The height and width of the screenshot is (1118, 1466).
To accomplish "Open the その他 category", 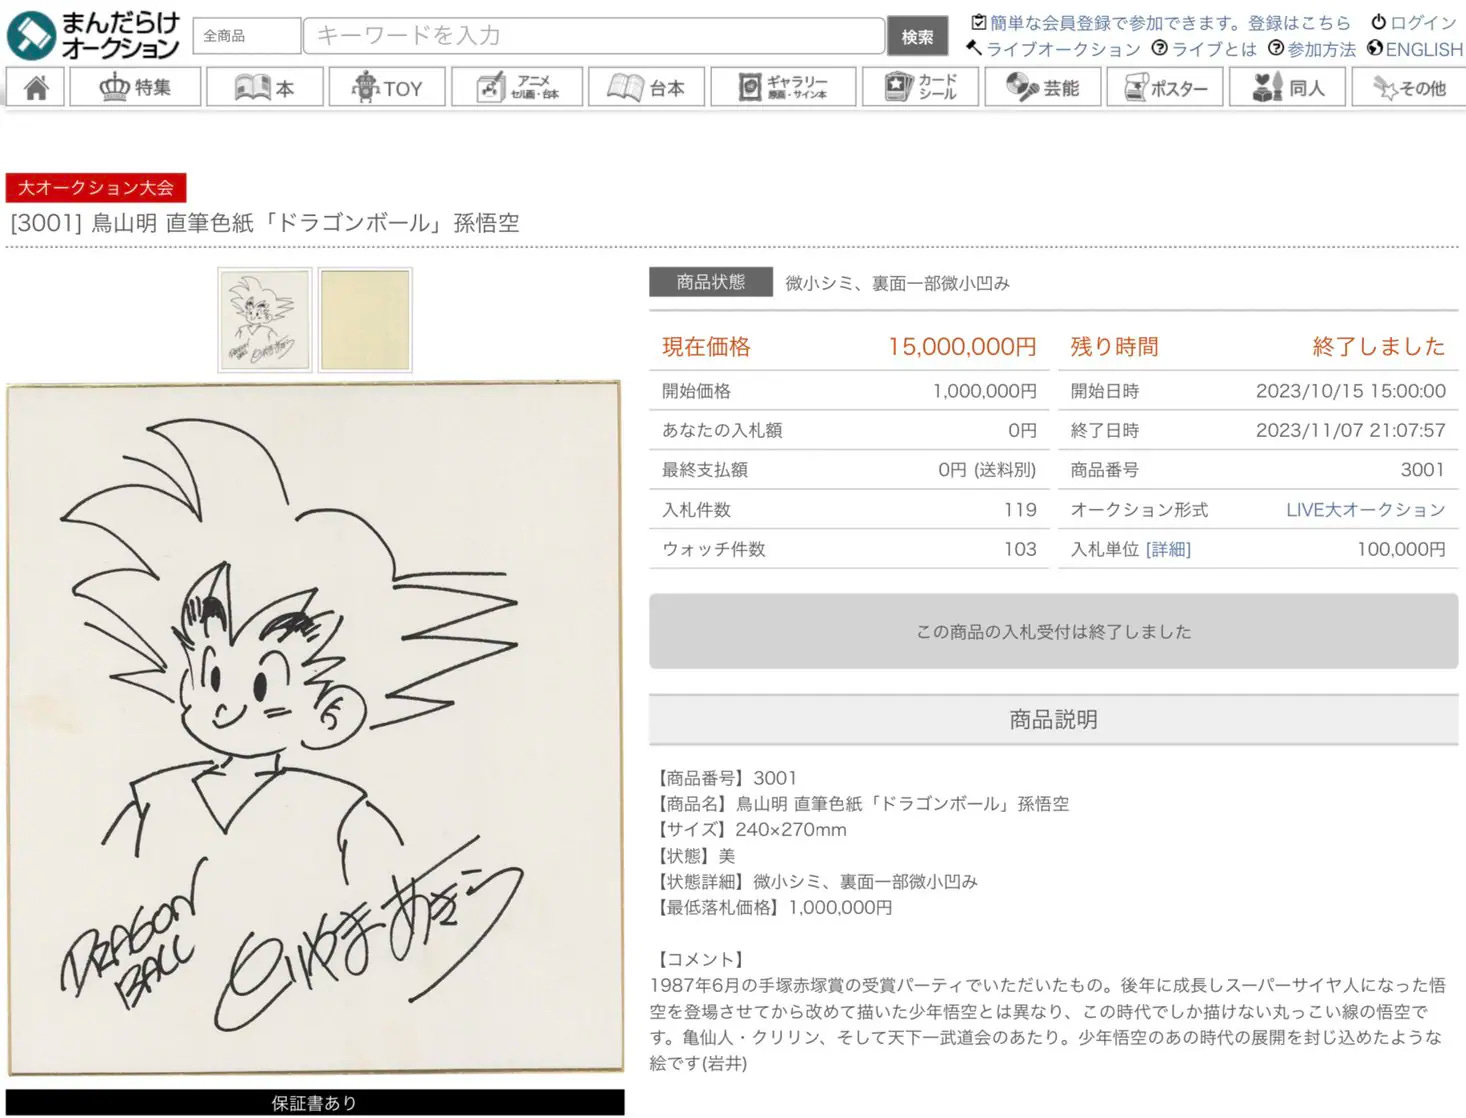I will [x=1409, y=87].
